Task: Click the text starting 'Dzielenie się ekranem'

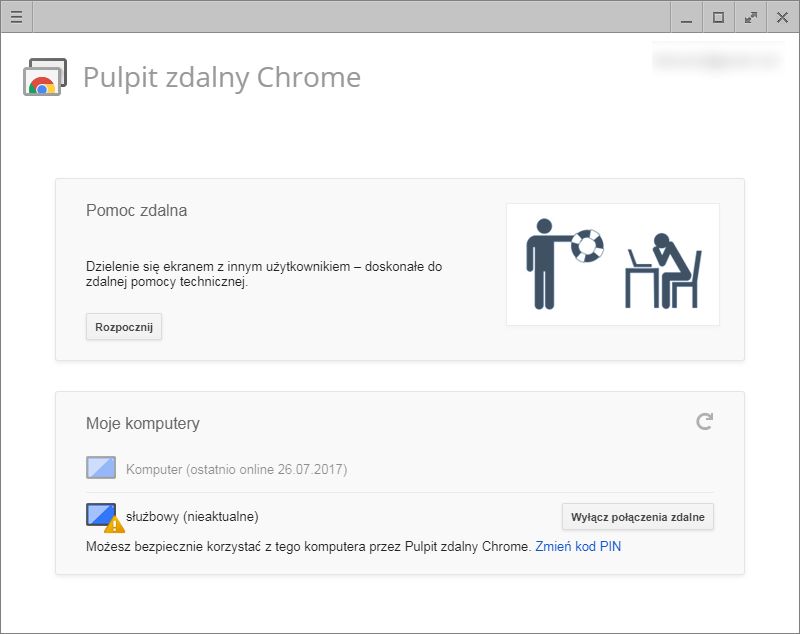Action: pos(264,274)
